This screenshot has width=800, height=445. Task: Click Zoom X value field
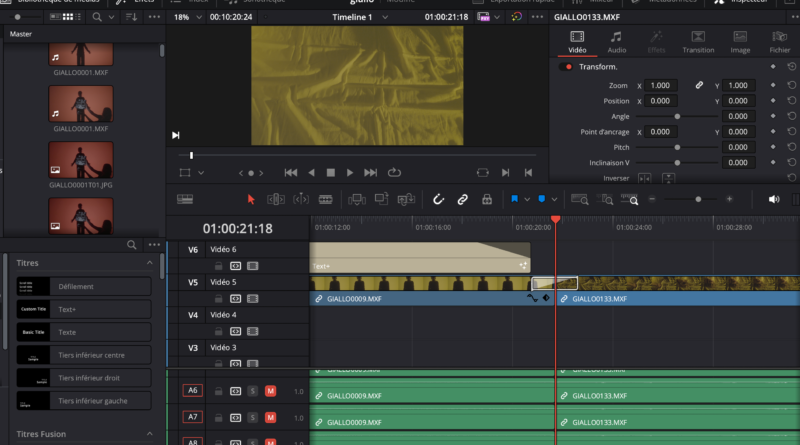660,85
